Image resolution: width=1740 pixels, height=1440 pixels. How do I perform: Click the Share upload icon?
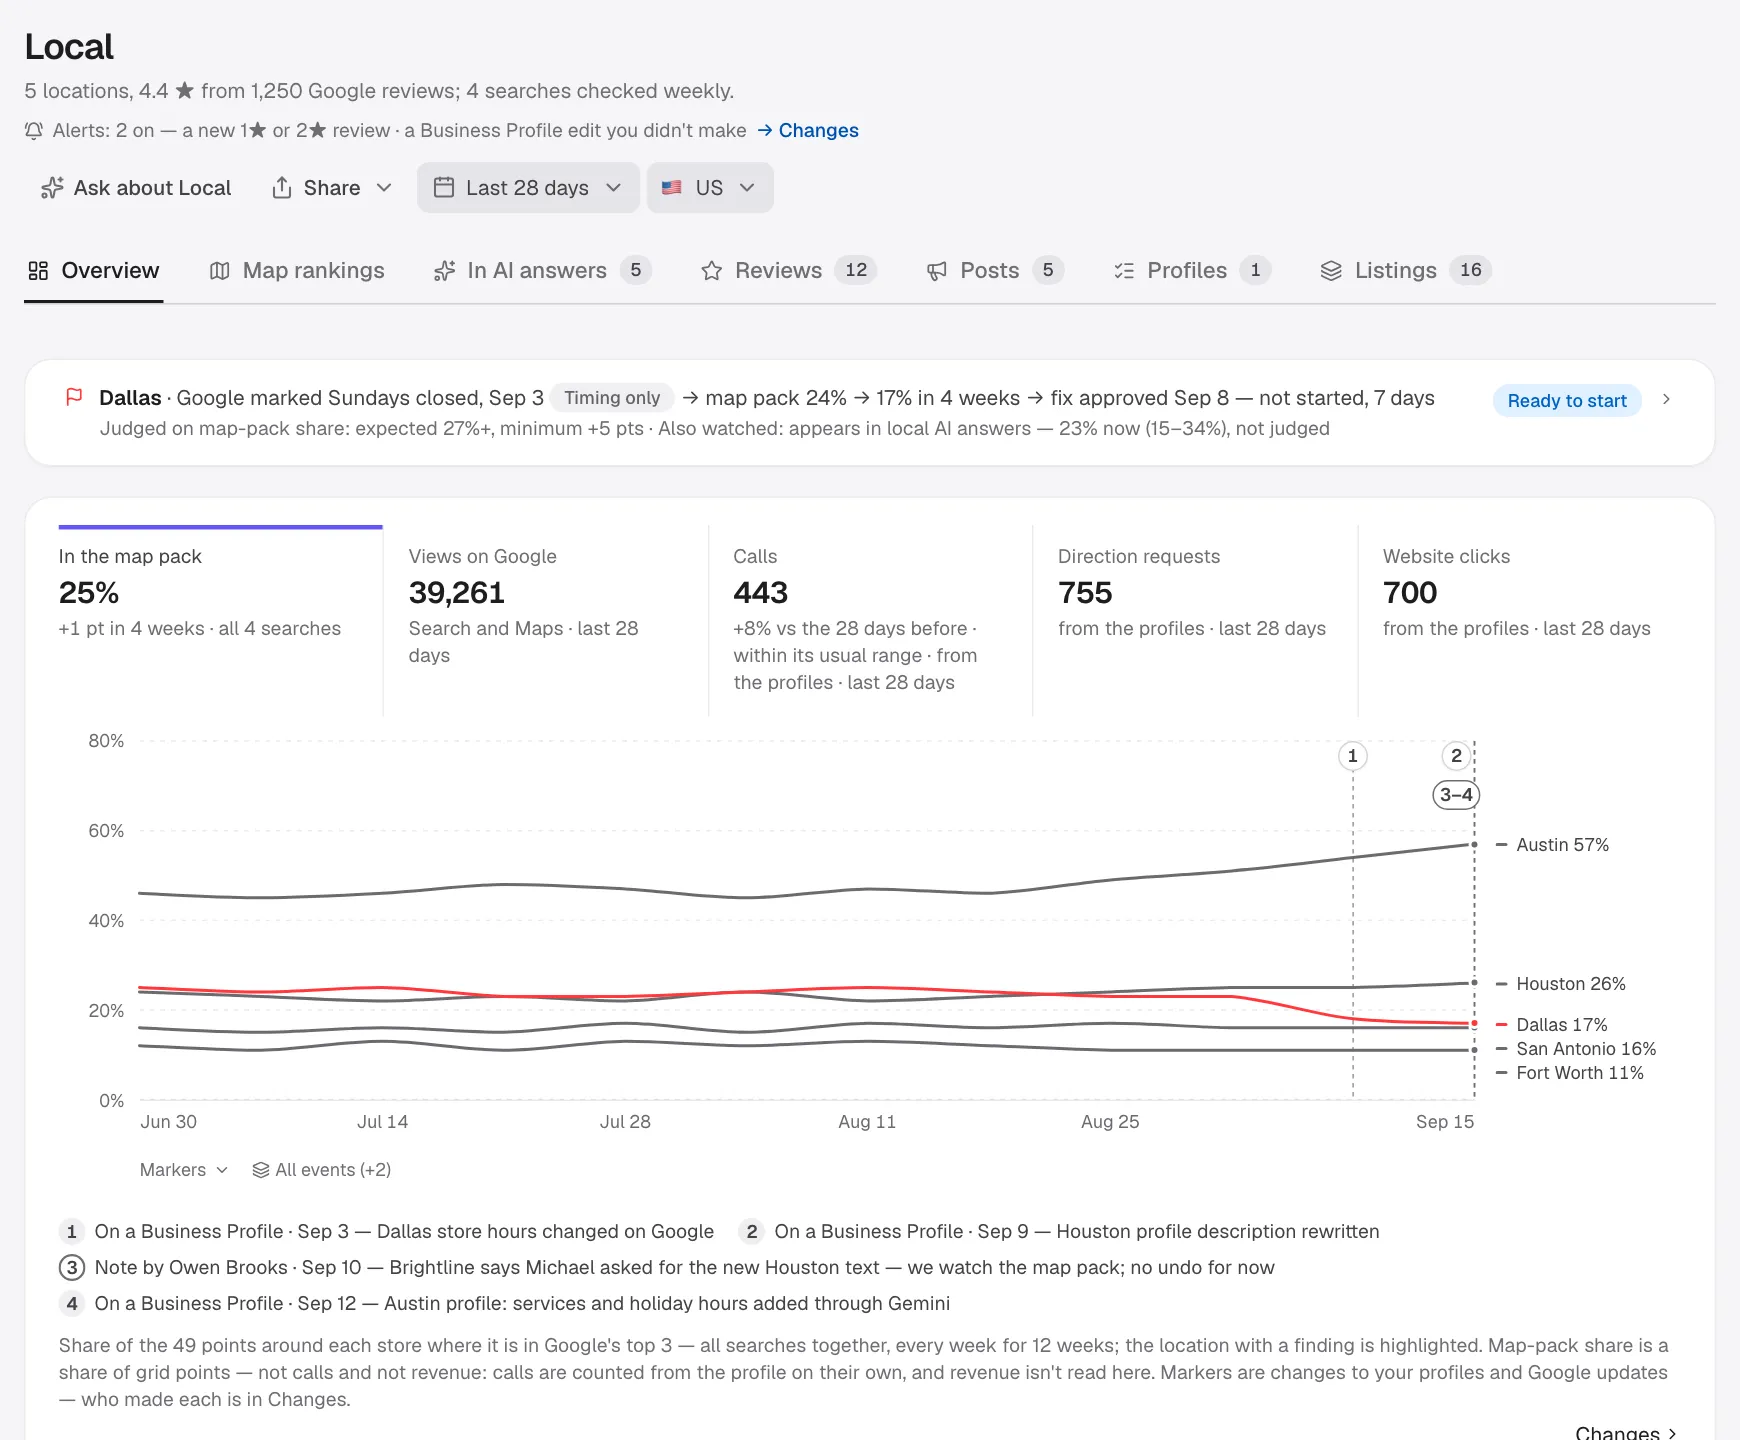[282, 188]
